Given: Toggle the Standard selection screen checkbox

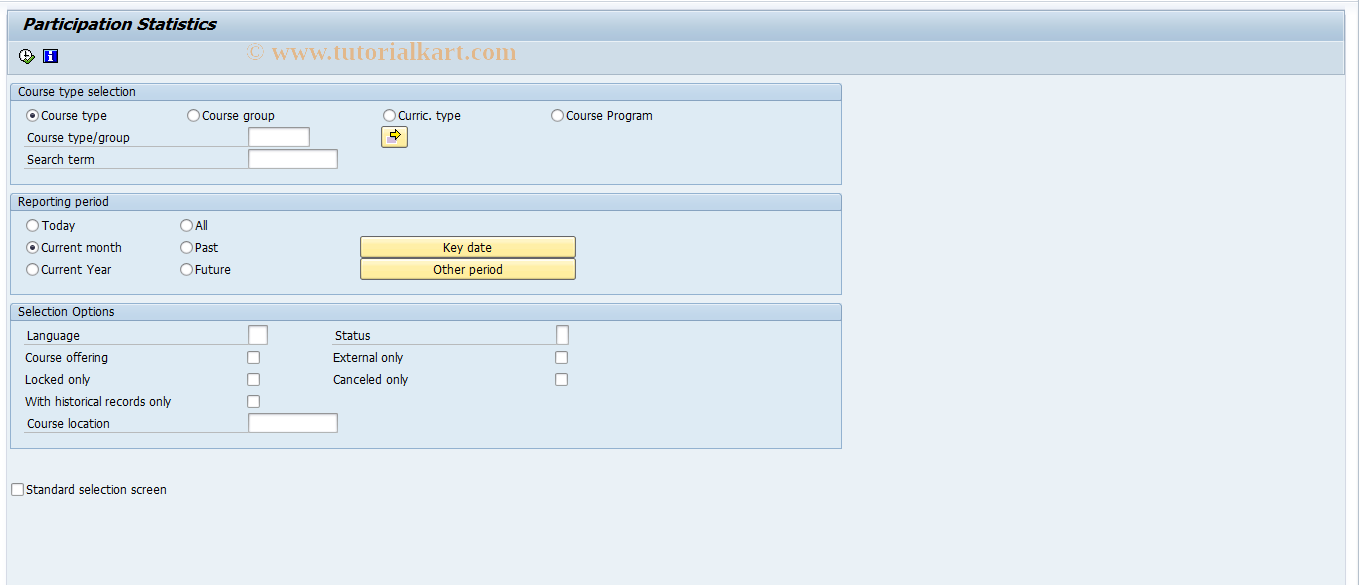Looking at the screenshot, I should (x=18, y=490).
